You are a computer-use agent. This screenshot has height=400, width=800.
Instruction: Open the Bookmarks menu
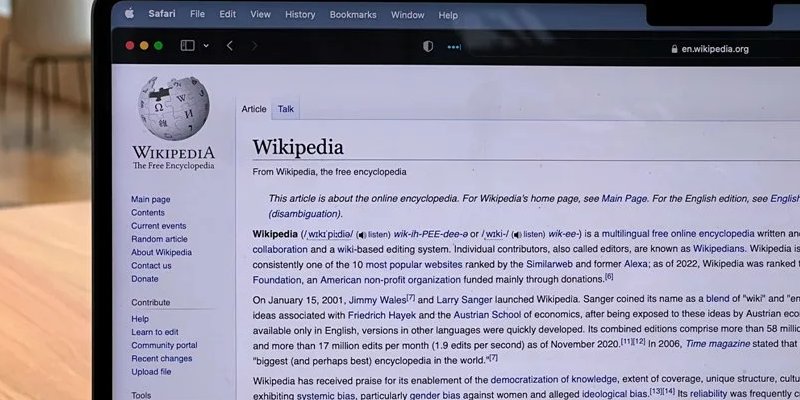(x=353, y=15)
